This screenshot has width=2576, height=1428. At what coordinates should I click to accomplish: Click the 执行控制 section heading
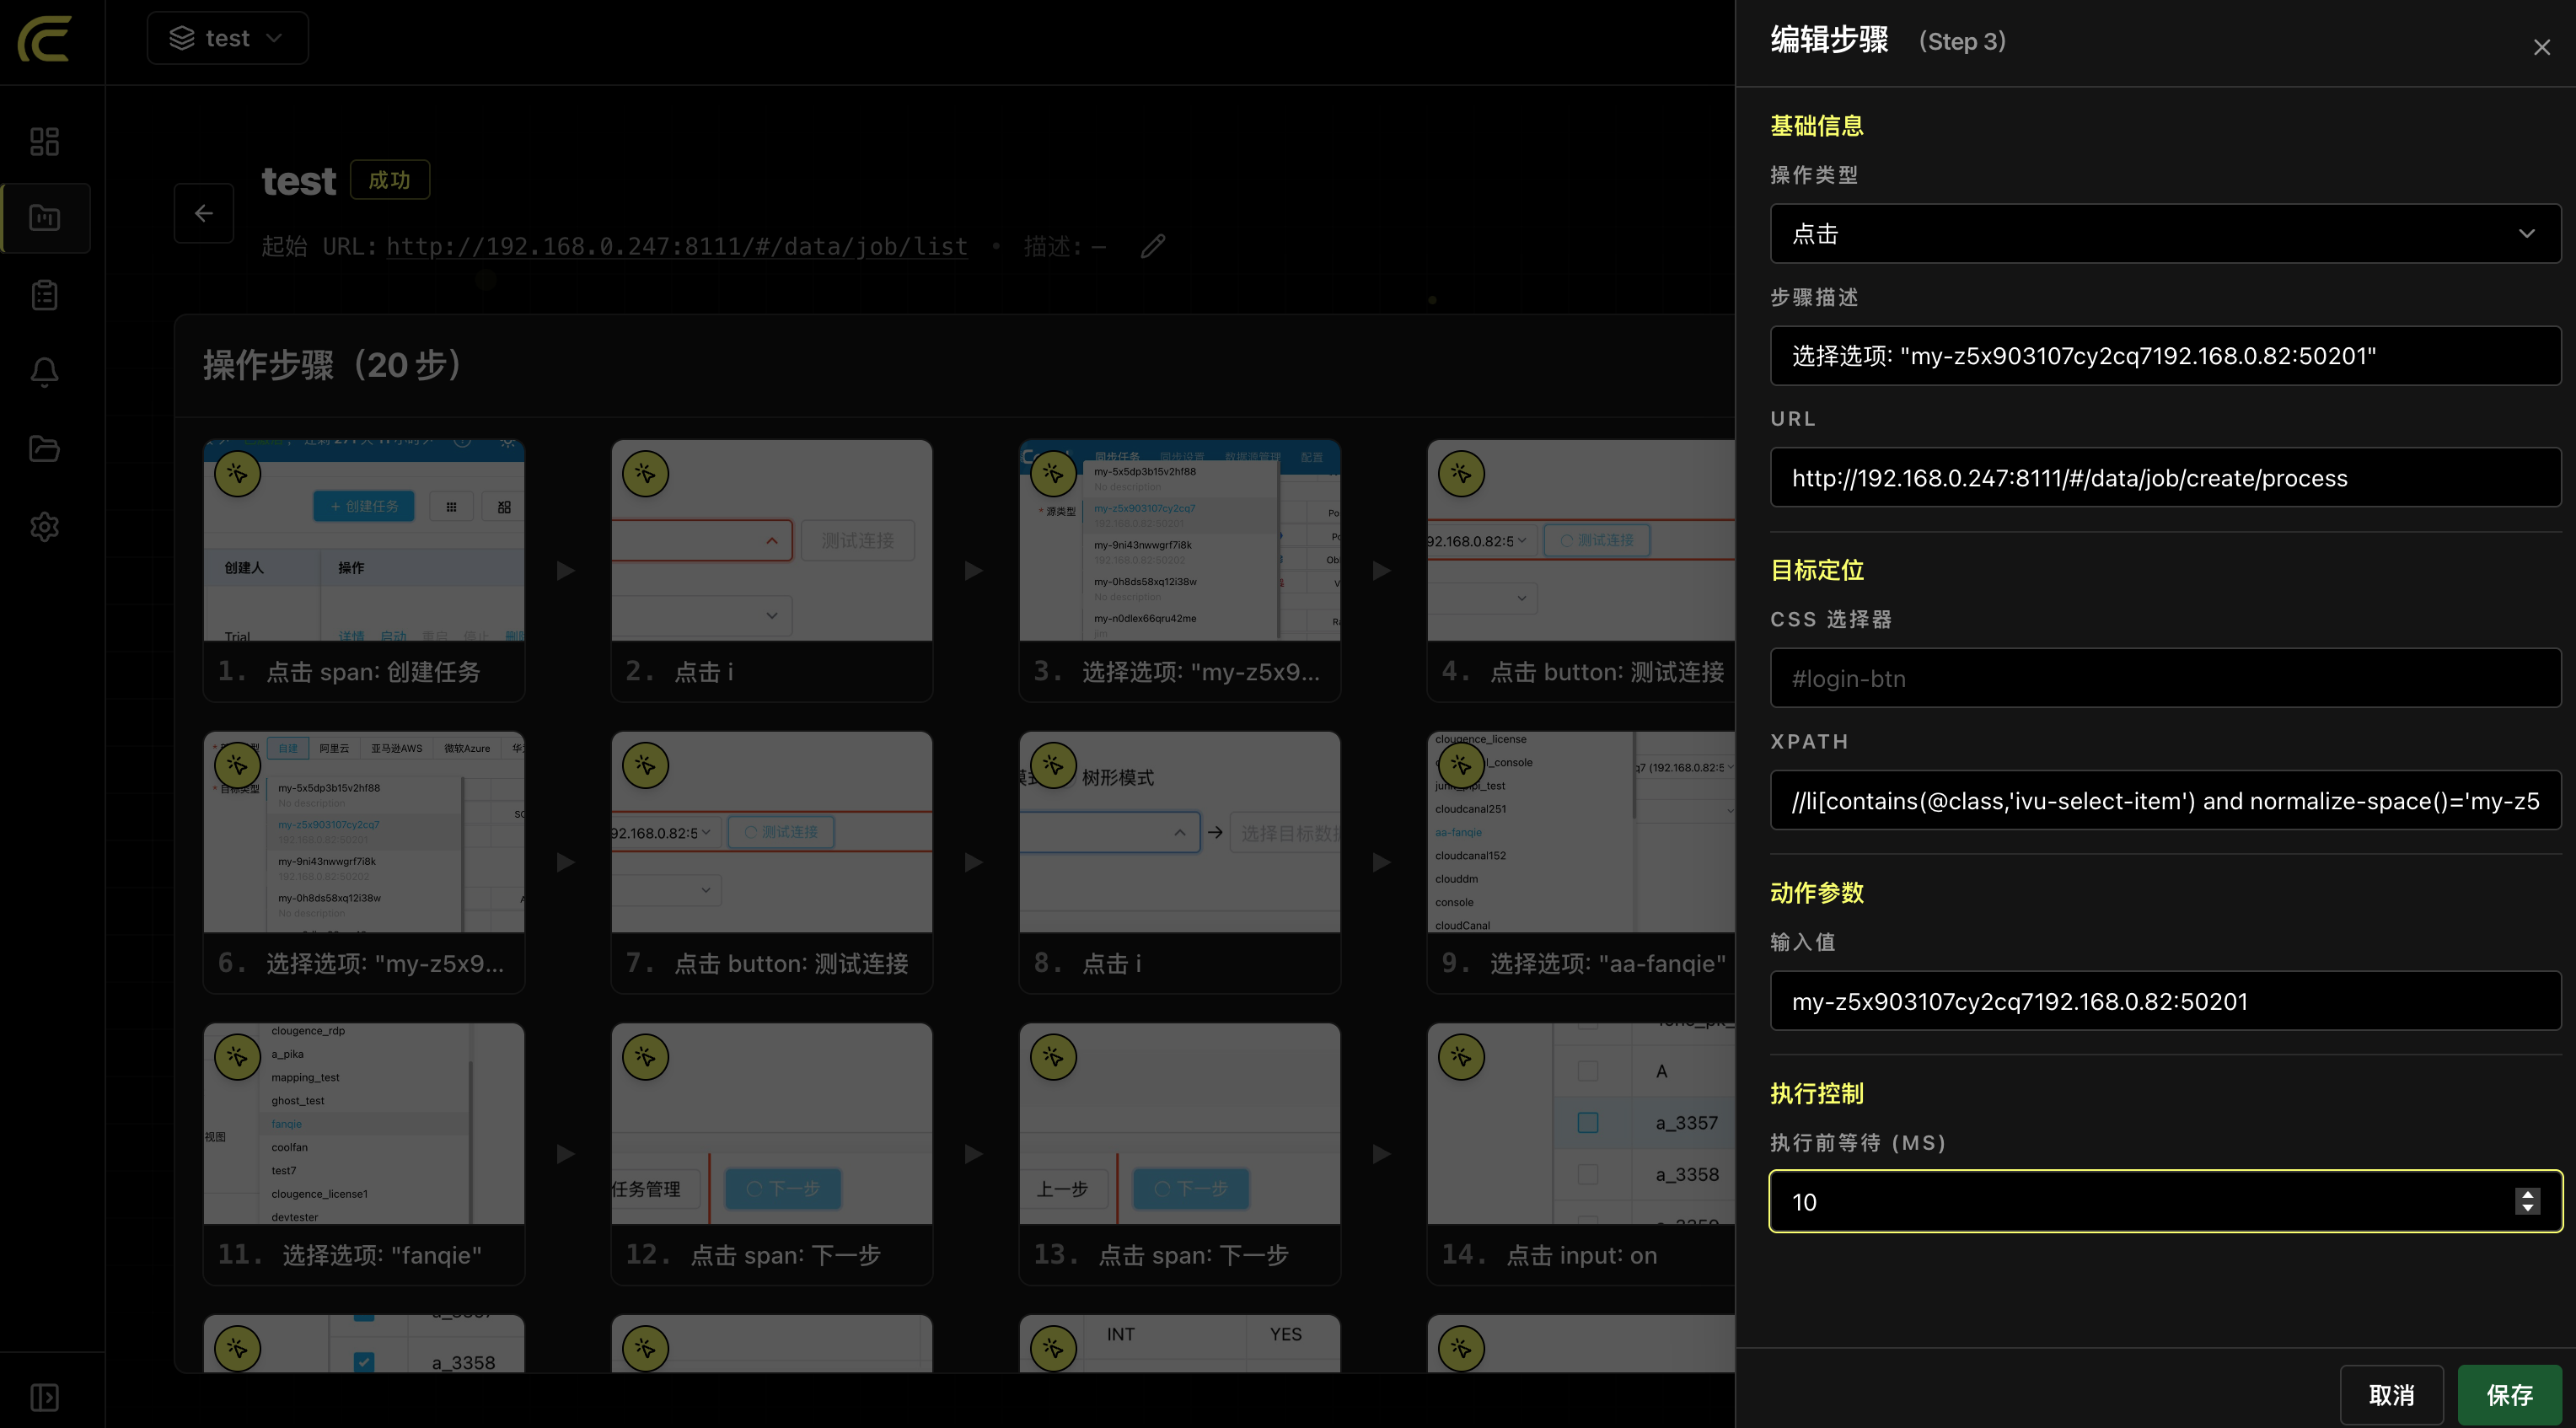pos(1817,1094)
